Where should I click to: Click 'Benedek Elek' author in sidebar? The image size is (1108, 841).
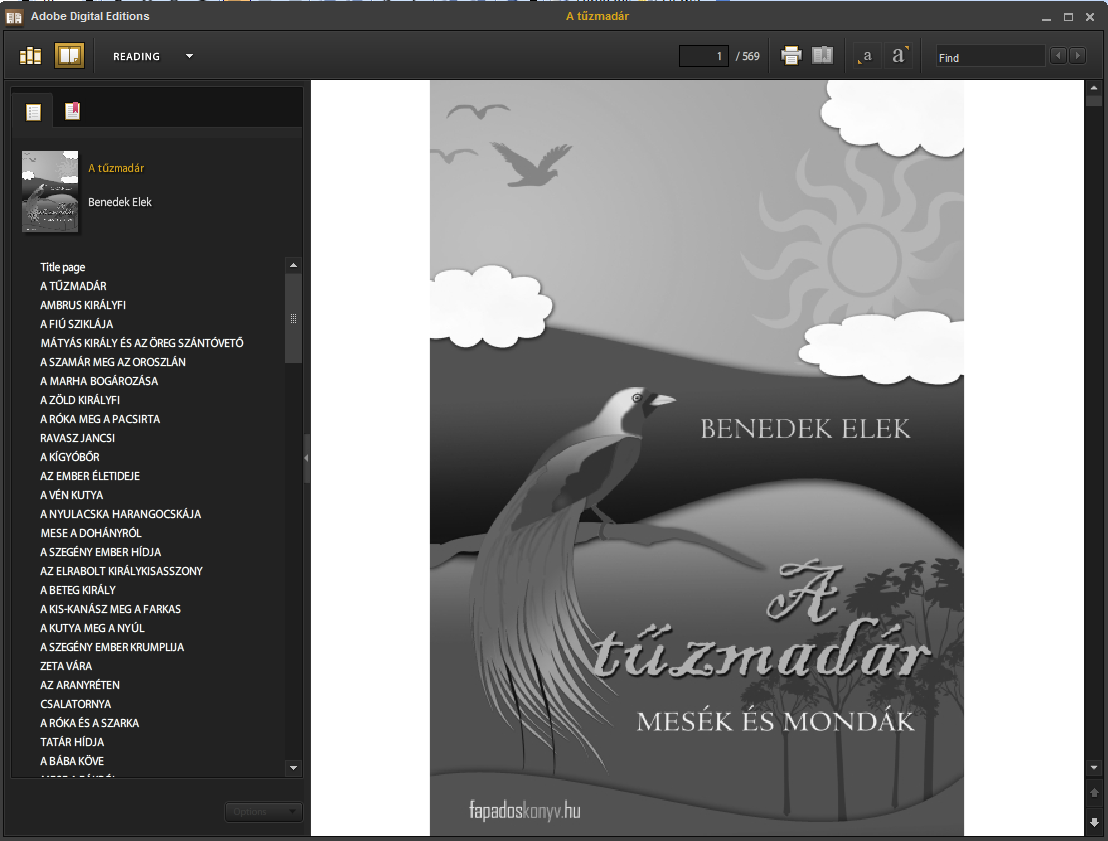point(119,202)
